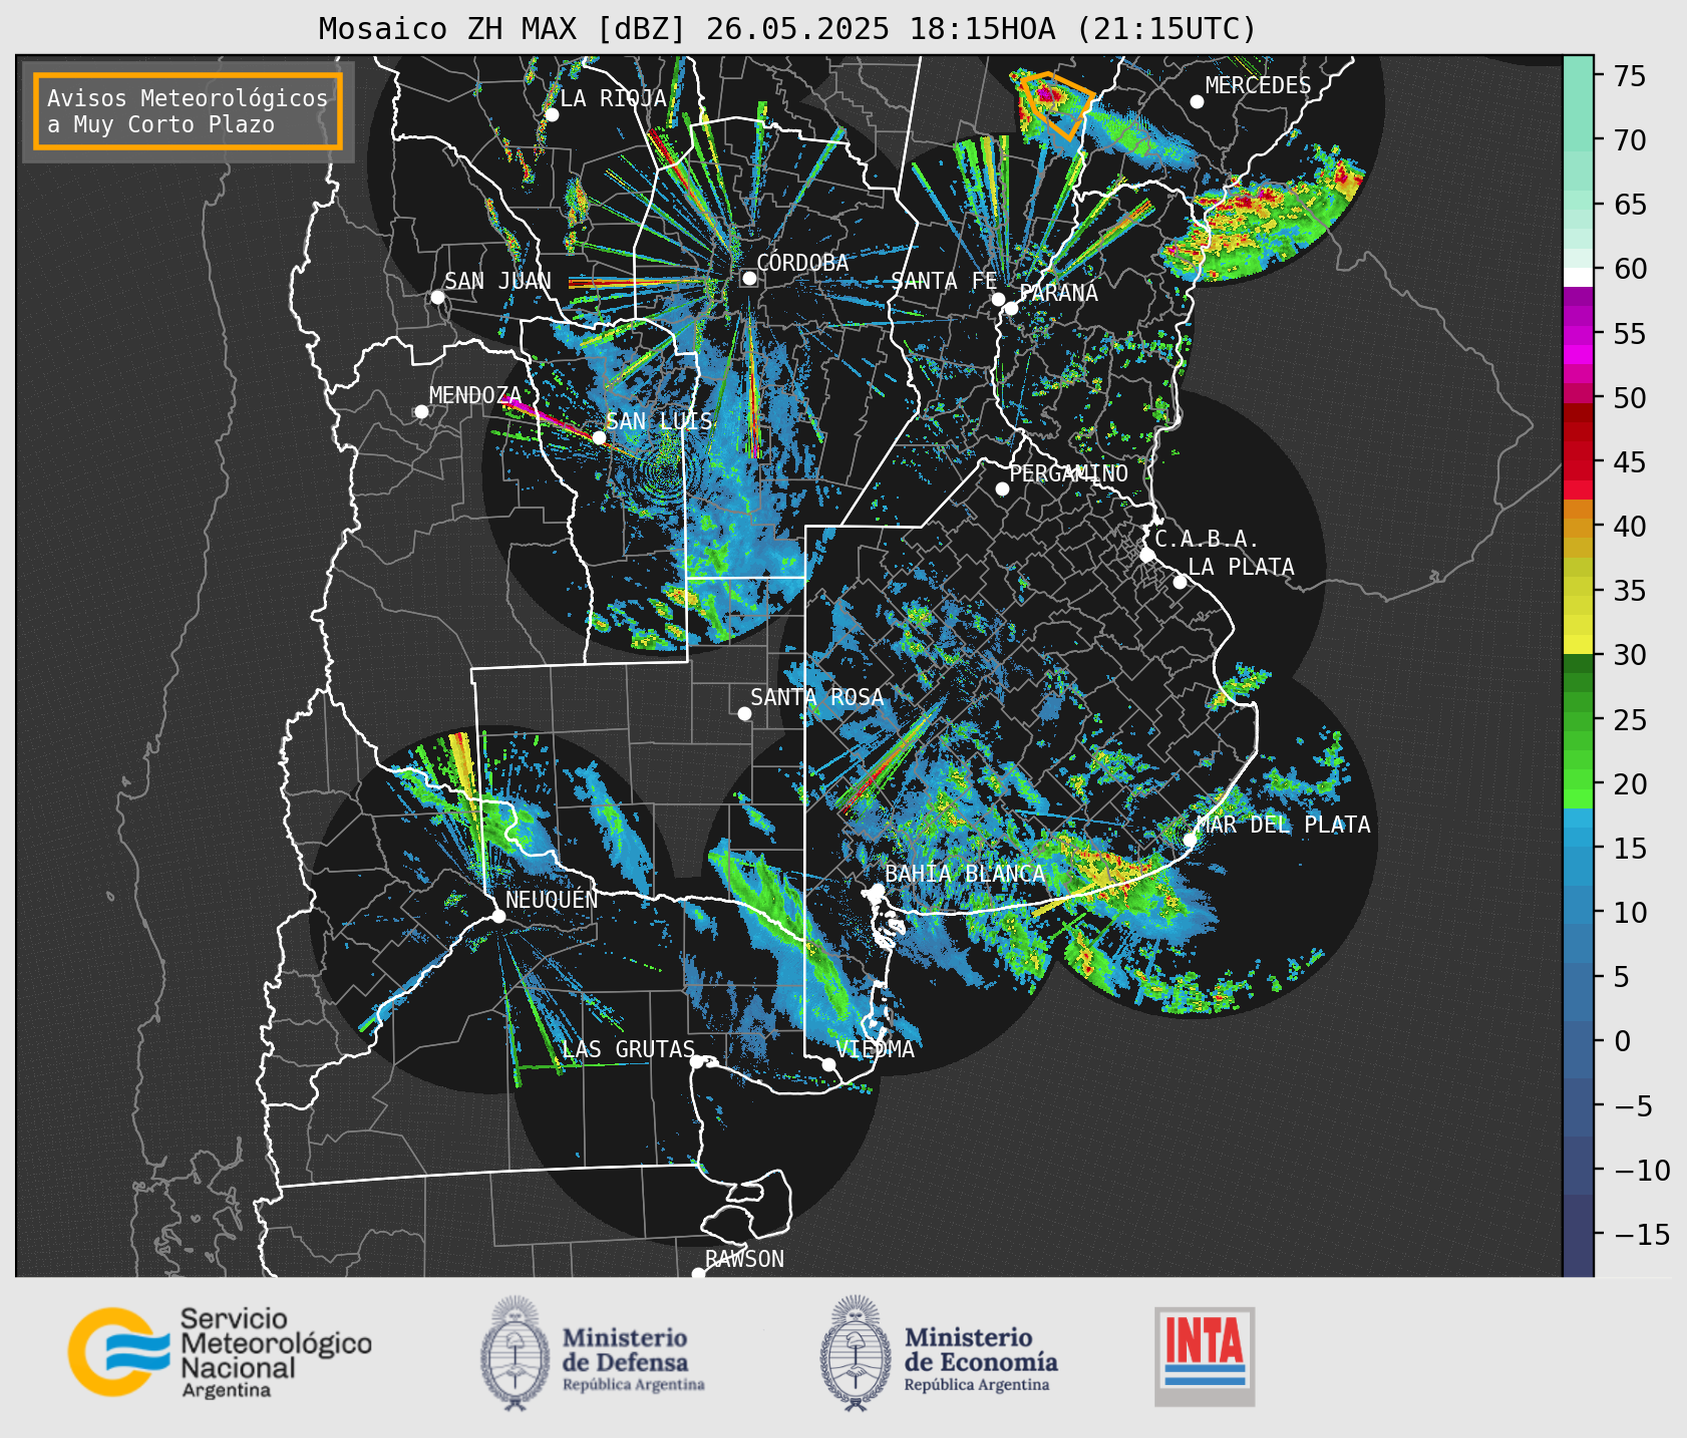The height and width of the screenshot is (1438, 1687).
Task: Click the 45 dBZ red band on color scale
Action: click(1578, 462)
